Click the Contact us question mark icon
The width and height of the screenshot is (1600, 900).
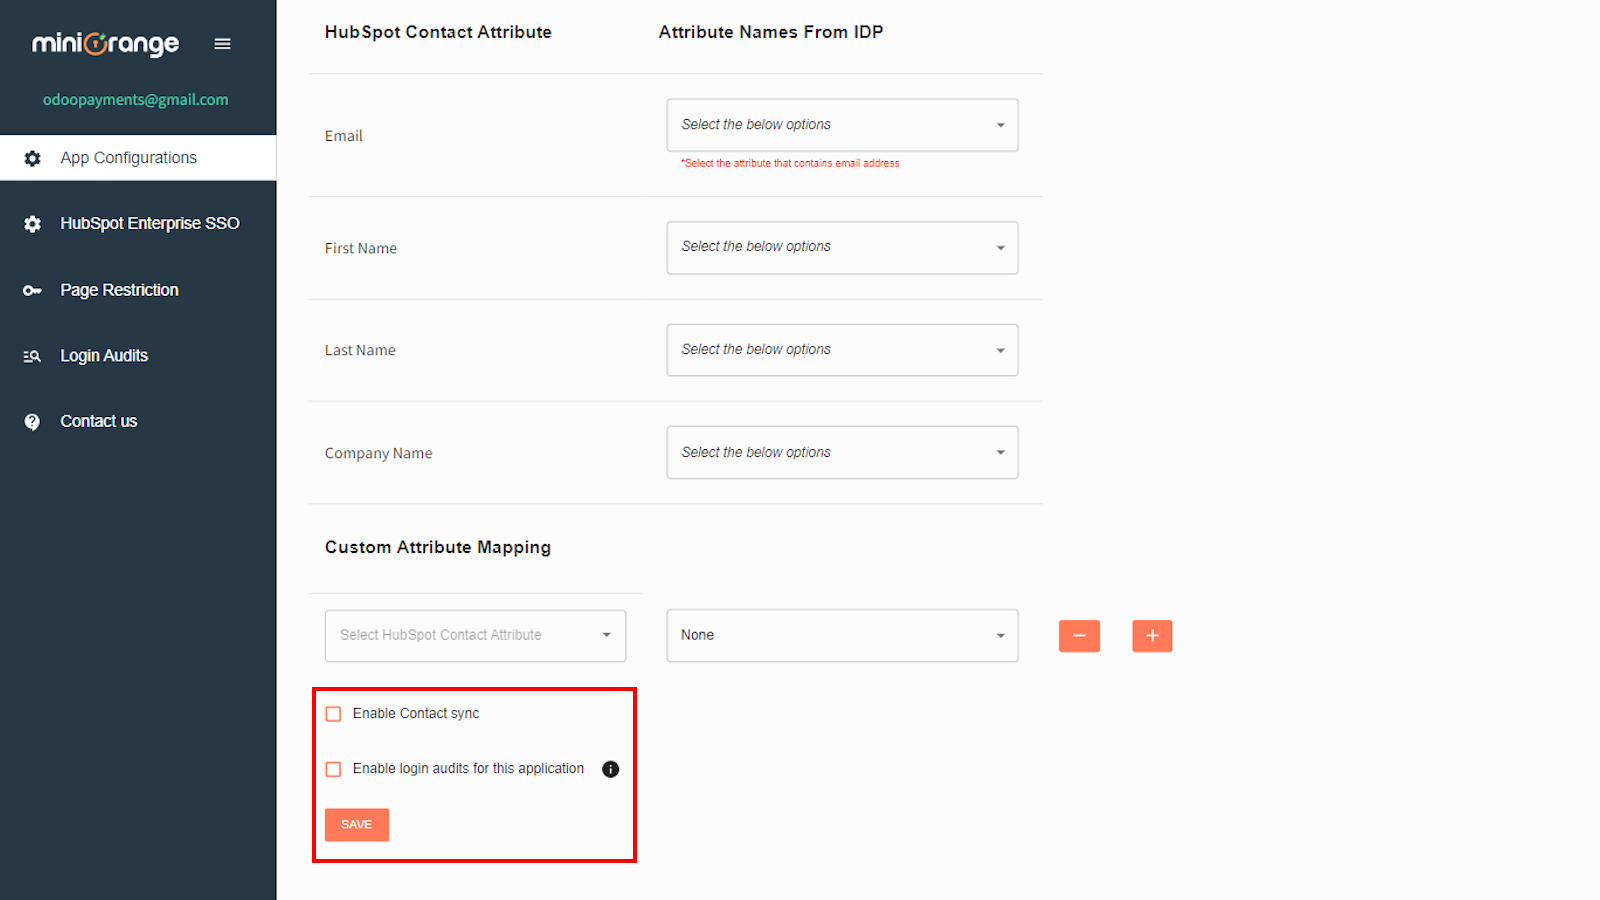pyautogui.click(x=32, y=421)
